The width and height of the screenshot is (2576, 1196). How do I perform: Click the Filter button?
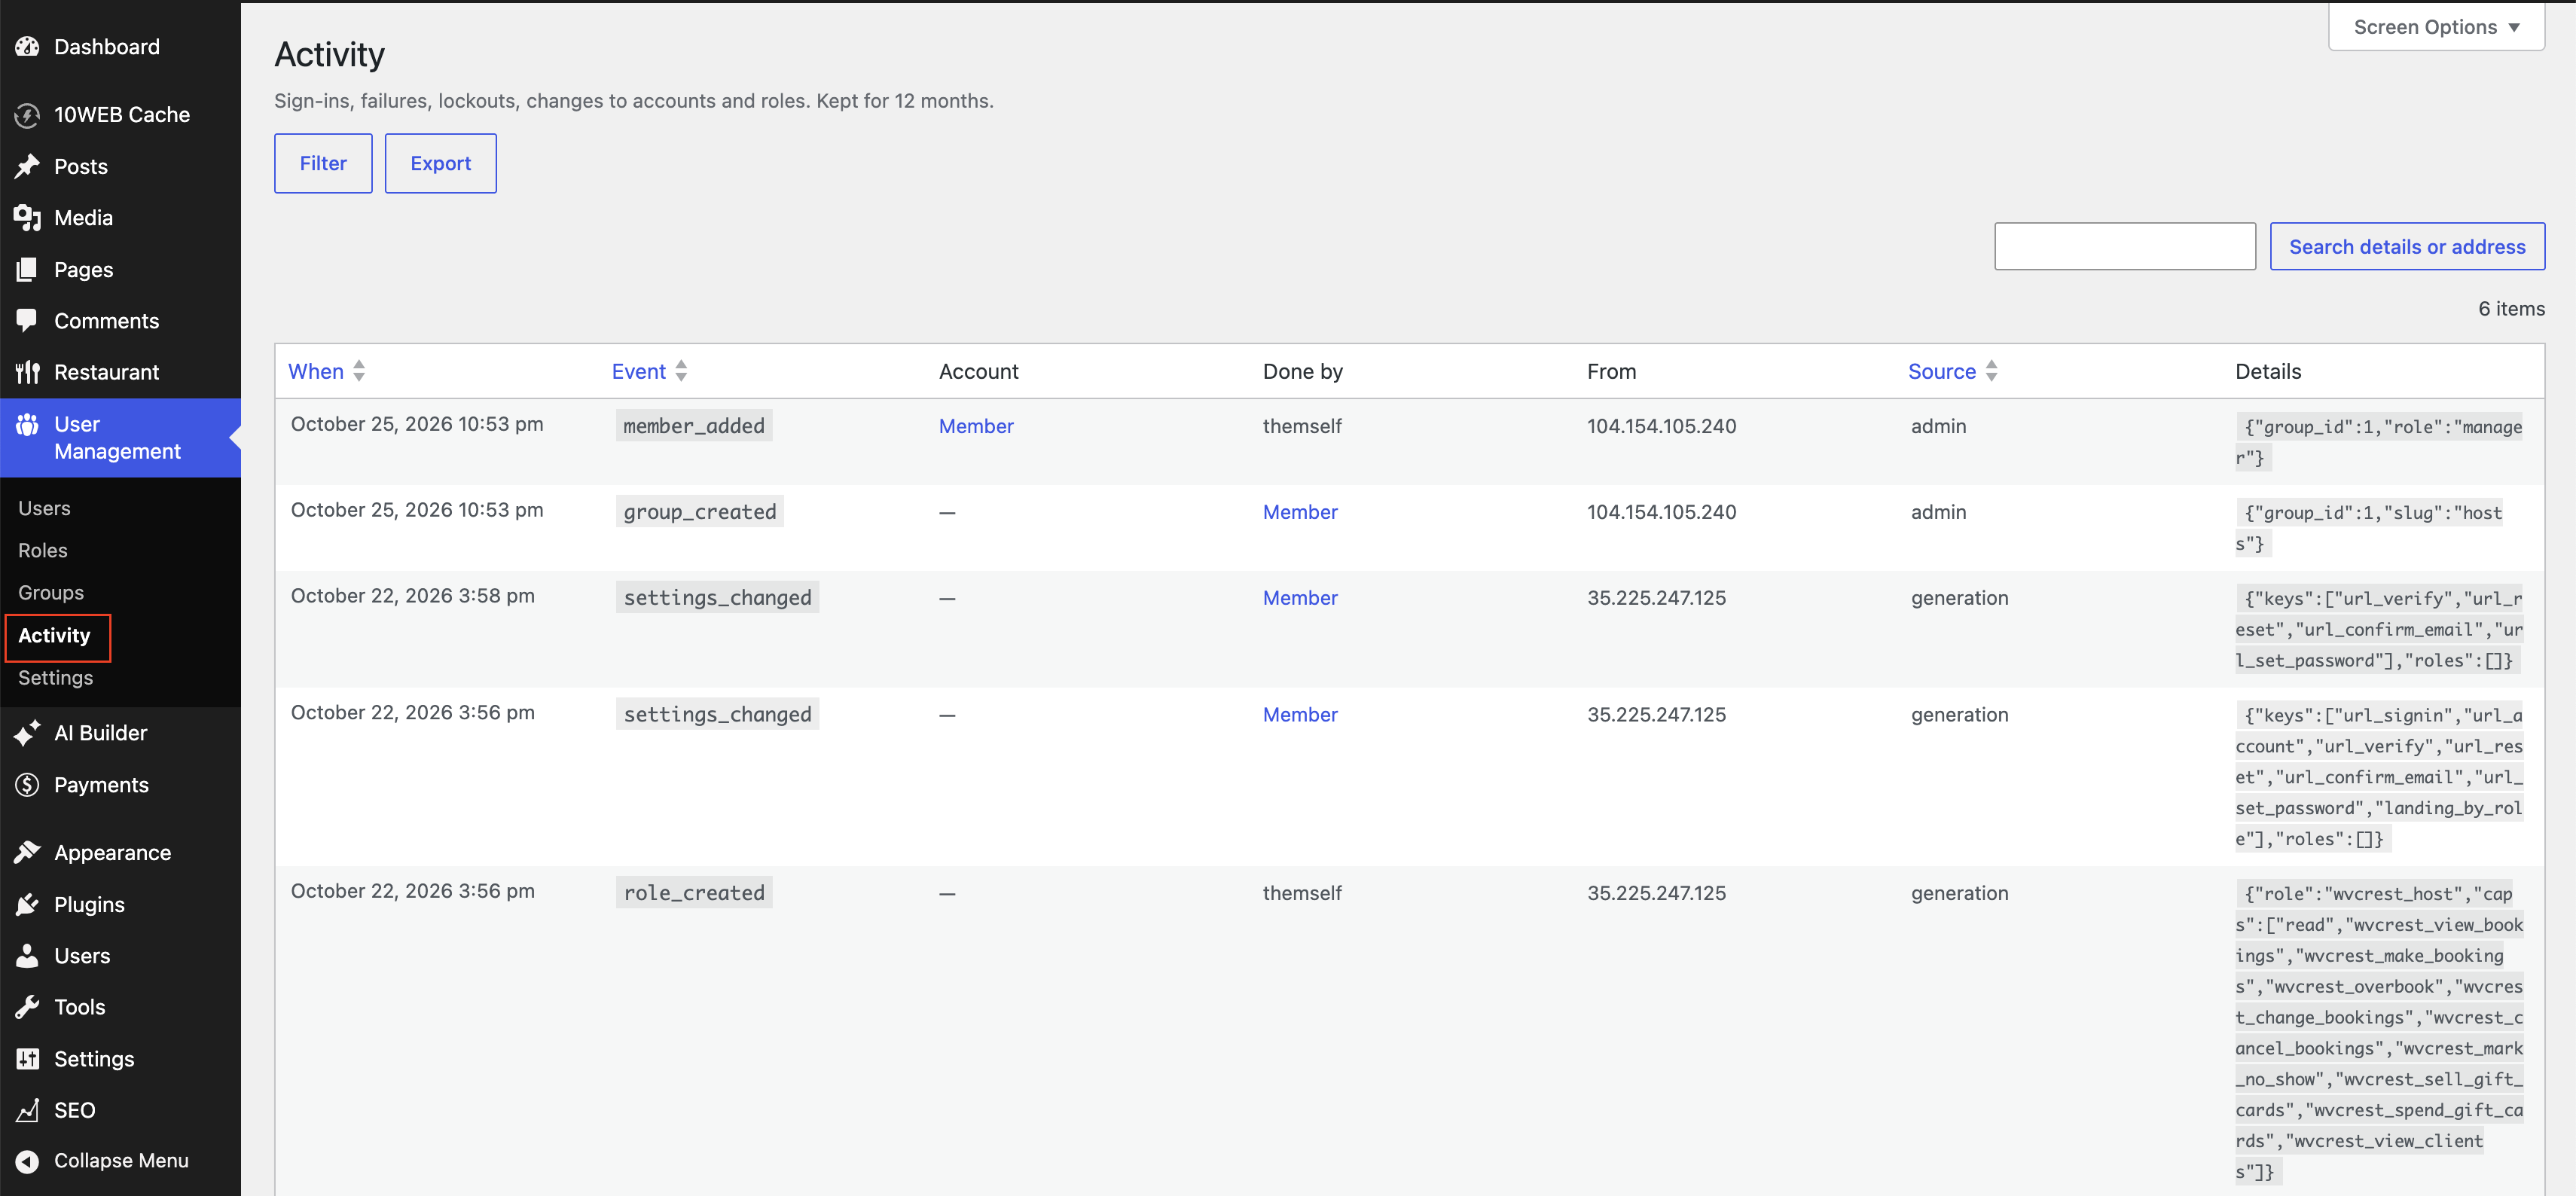tap(323, 163)
